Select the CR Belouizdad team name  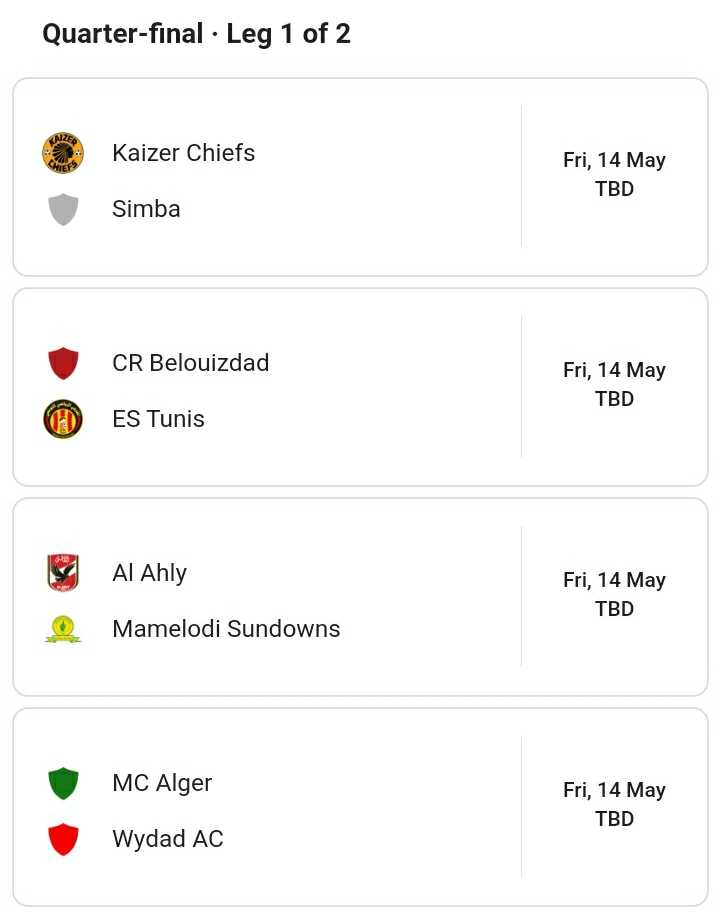[x=191, y=363]
